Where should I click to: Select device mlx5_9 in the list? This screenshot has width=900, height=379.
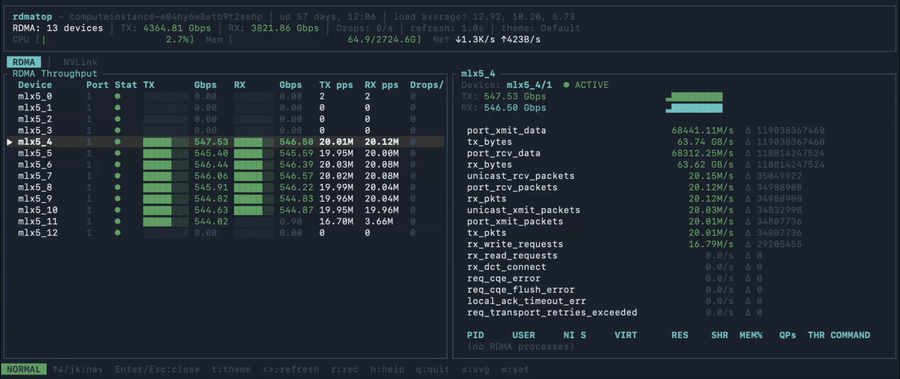tap(35, 199)
